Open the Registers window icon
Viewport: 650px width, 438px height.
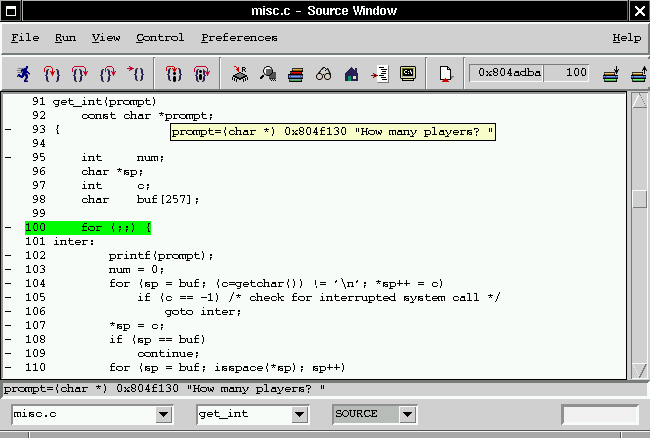[240, 73]
